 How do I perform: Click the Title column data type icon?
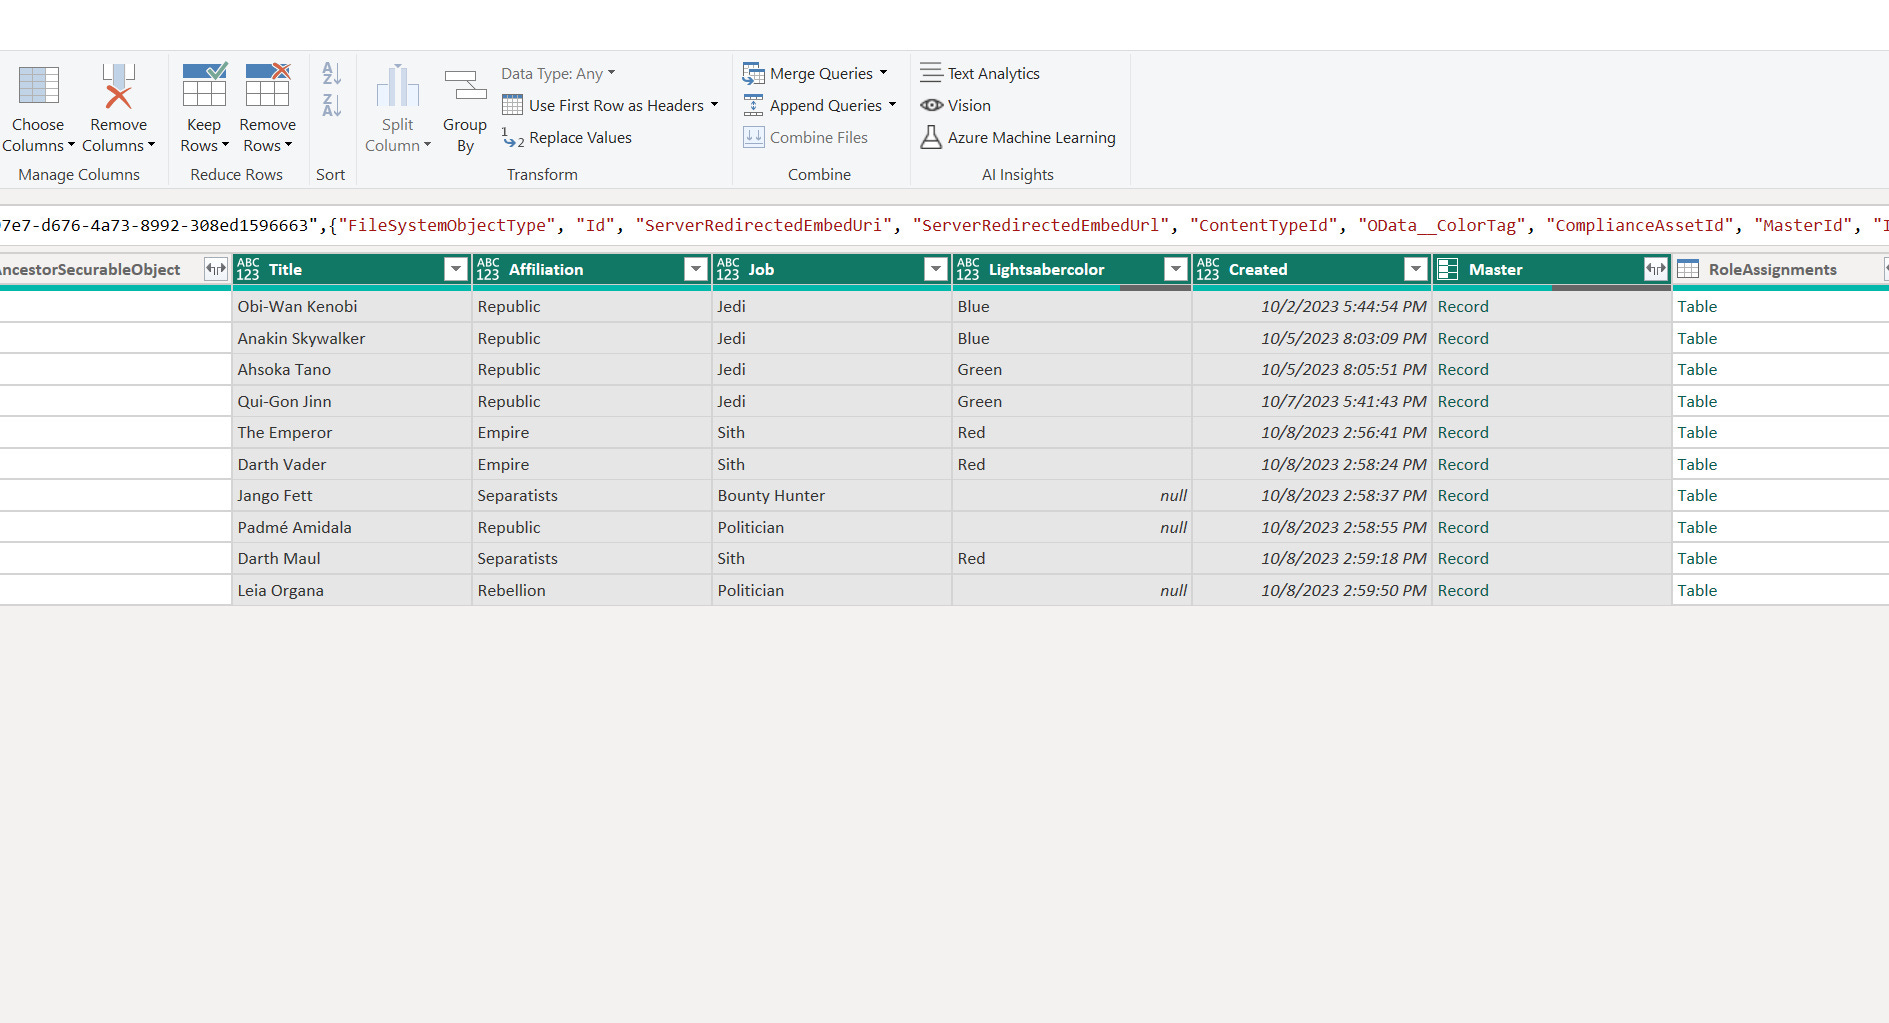coord(248,269)
